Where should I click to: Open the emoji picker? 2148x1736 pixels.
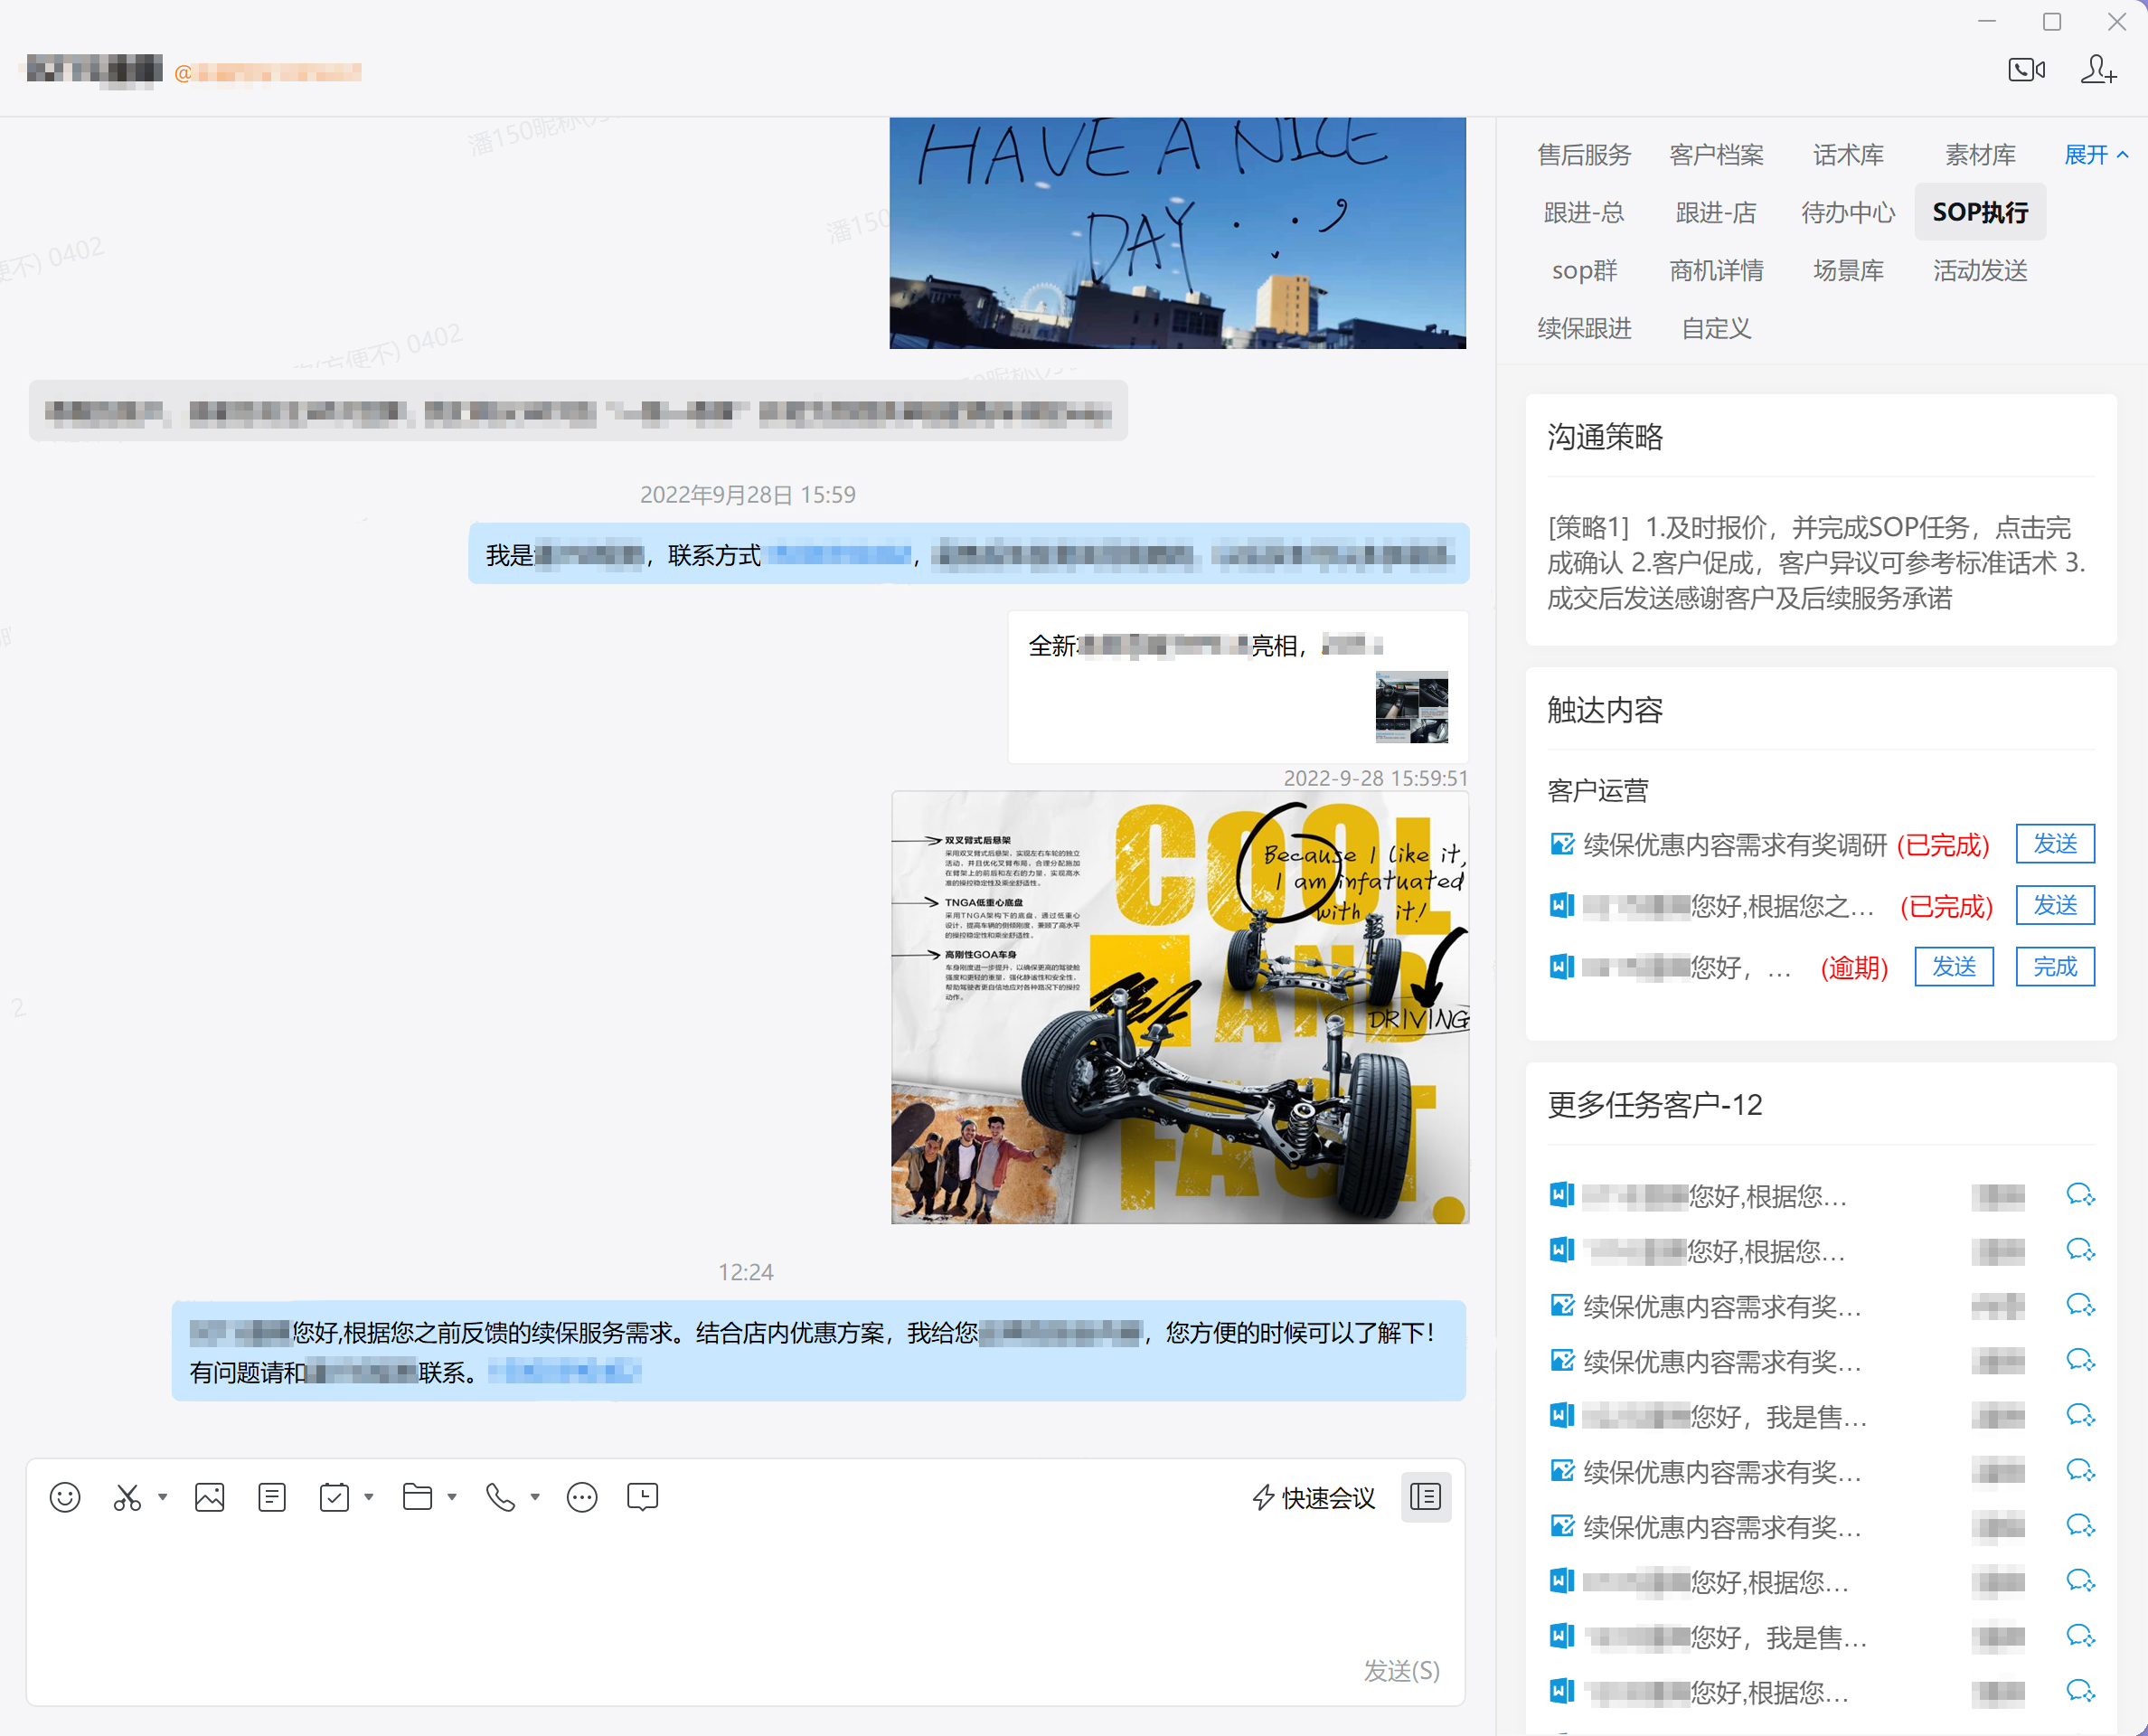(65, 1497)
